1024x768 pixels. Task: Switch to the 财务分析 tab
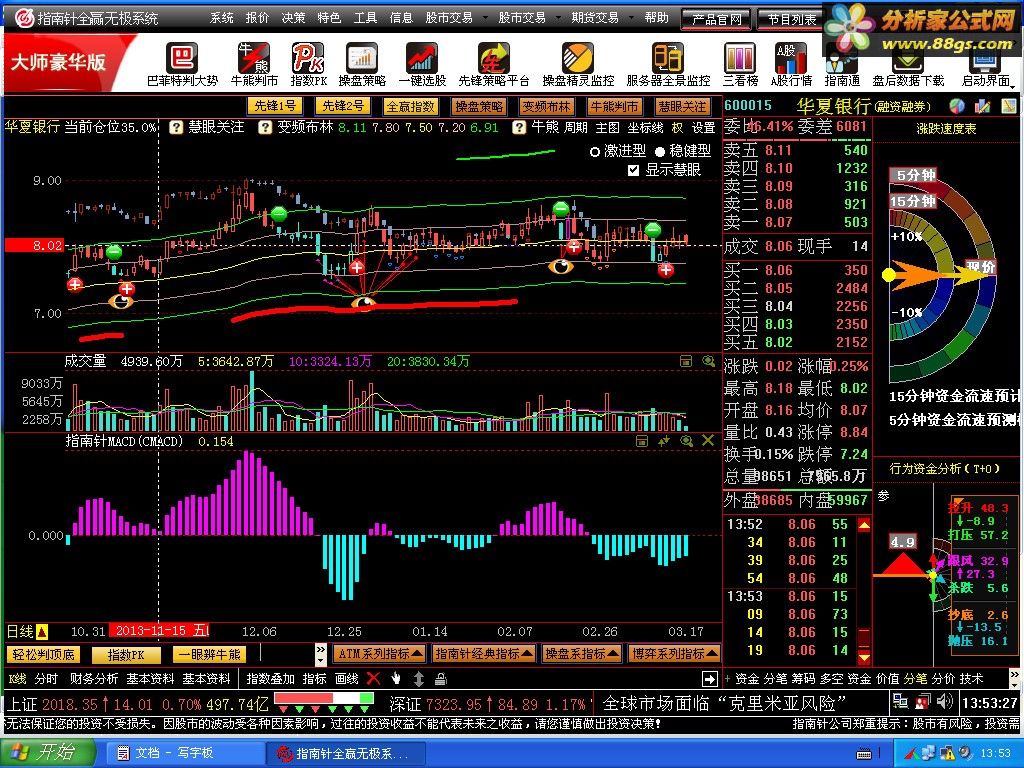point(93,679)
